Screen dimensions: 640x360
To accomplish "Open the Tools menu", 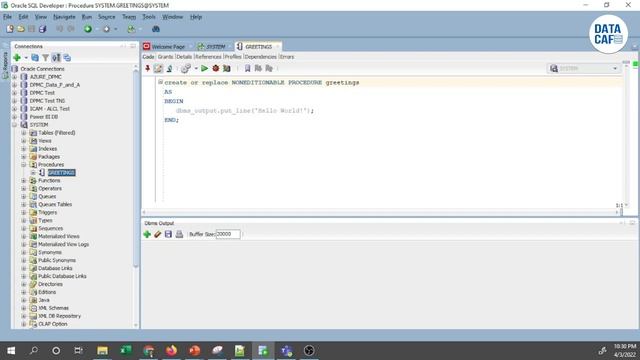I will tap(149, 17).
